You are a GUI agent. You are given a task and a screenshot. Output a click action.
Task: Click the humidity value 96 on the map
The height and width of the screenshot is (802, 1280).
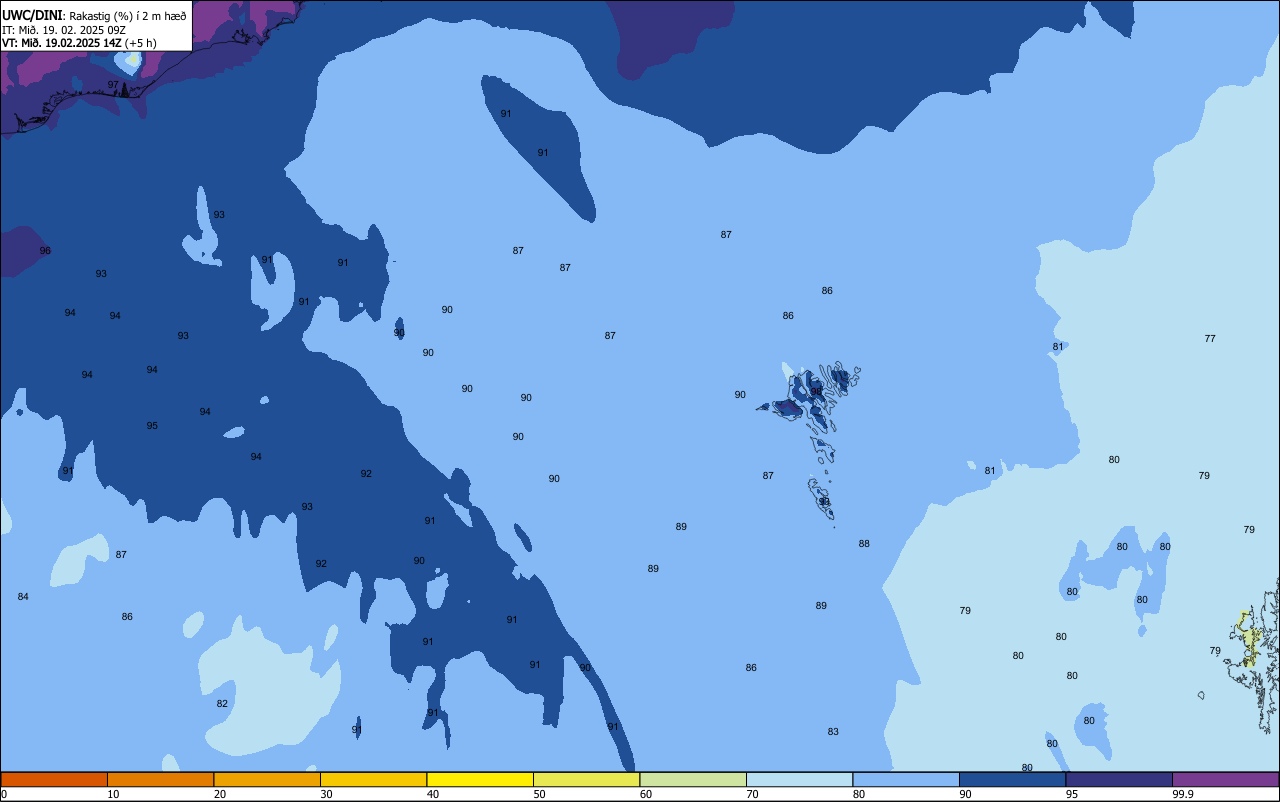(x=45, y=251)
